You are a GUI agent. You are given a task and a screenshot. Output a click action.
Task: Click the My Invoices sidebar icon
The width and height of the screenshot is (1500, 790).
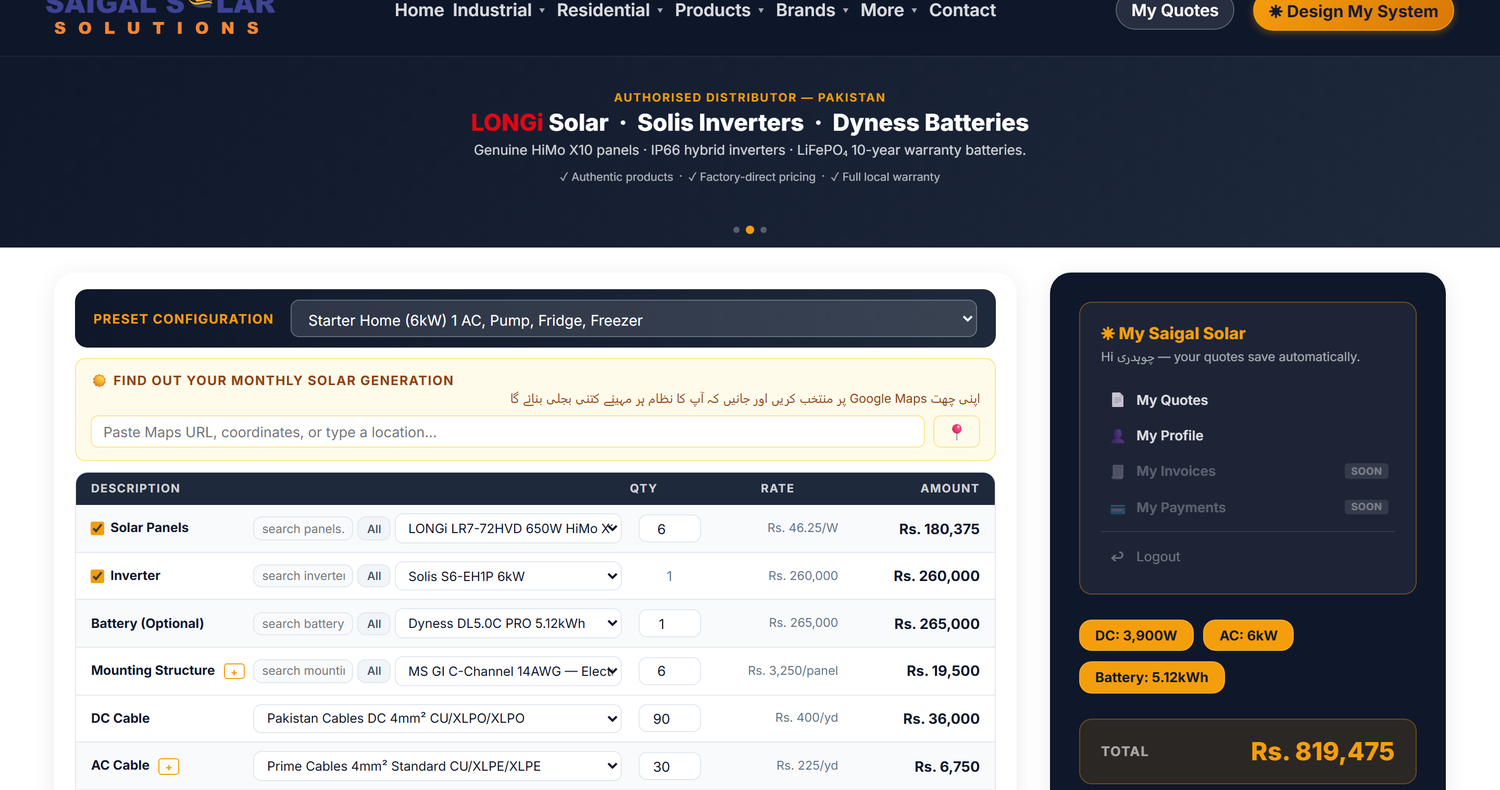click(x=1118, y=472)
